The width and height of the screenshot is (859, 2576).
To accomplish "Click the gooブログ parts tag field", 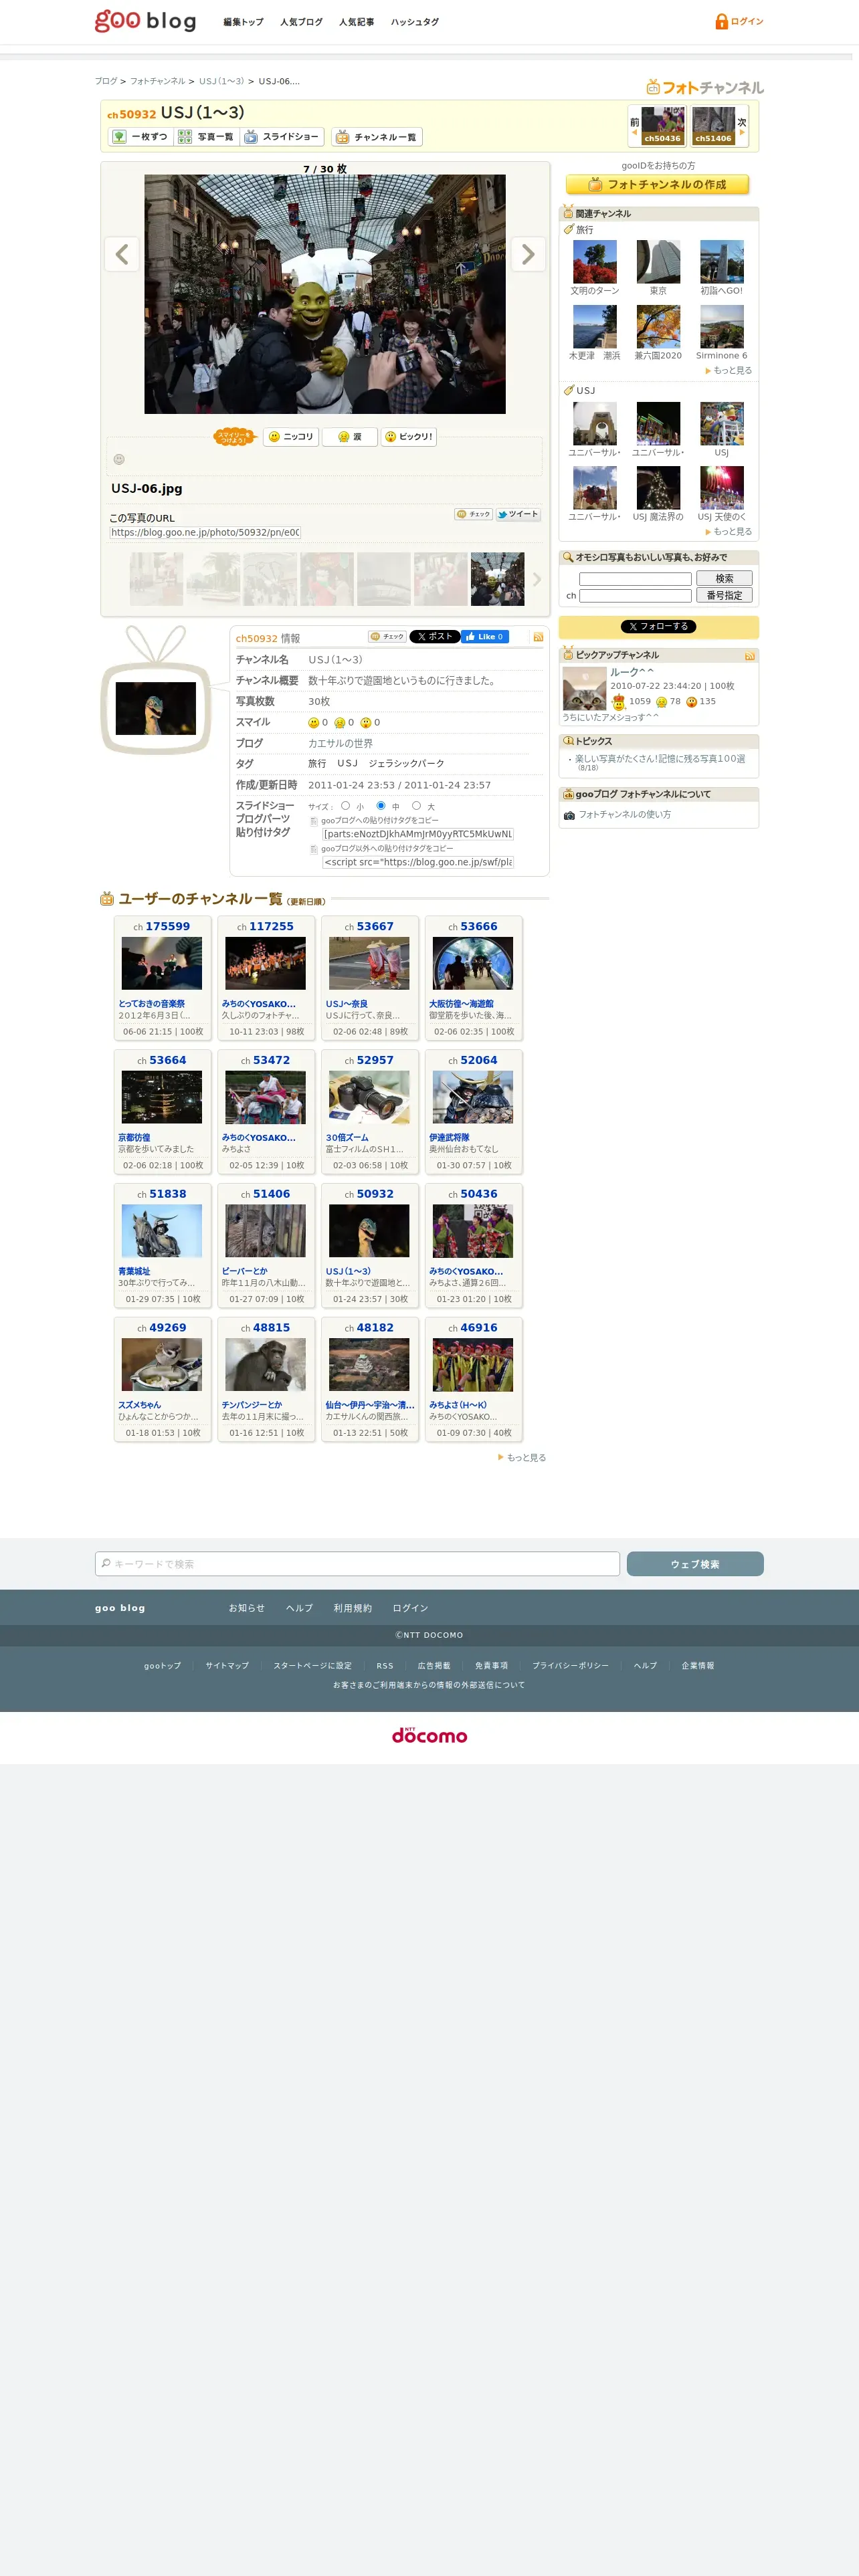I will 418,834.
